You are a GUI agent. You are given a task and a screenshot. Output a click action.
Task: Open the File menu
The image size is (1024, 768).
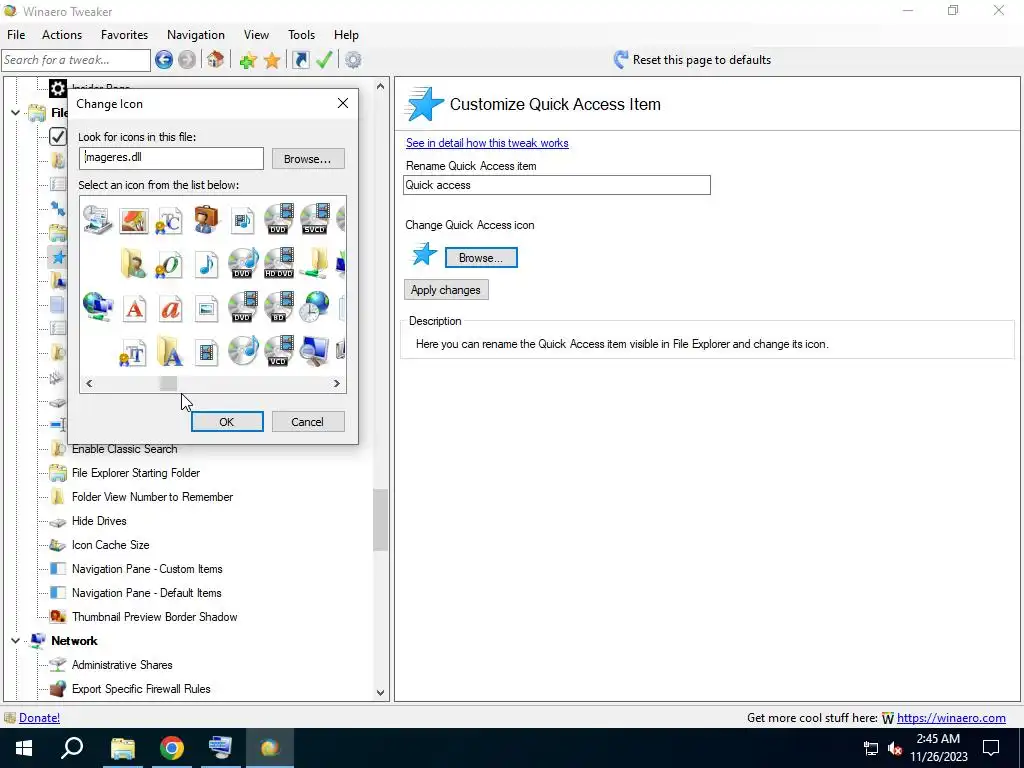[16, 35]
